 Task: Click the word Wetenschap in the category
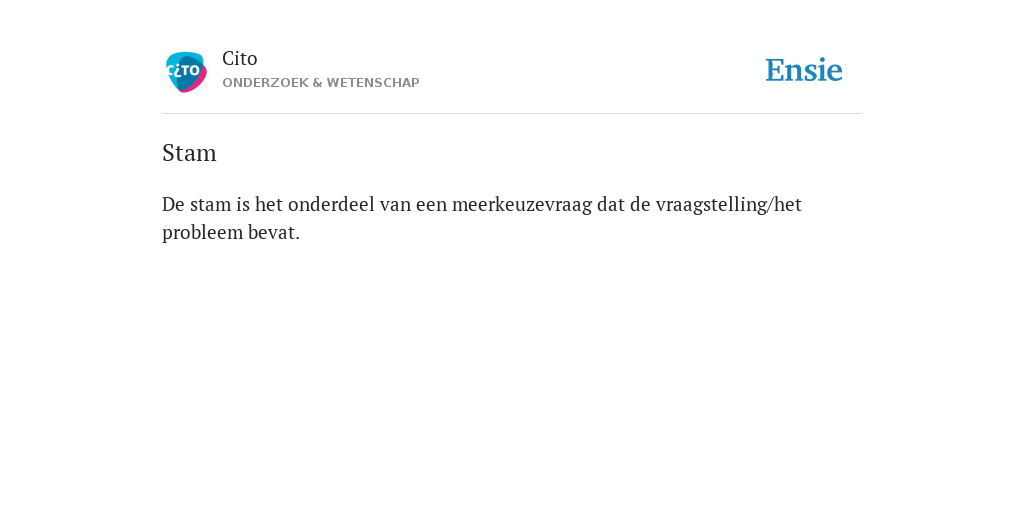[x=373, y=83]
